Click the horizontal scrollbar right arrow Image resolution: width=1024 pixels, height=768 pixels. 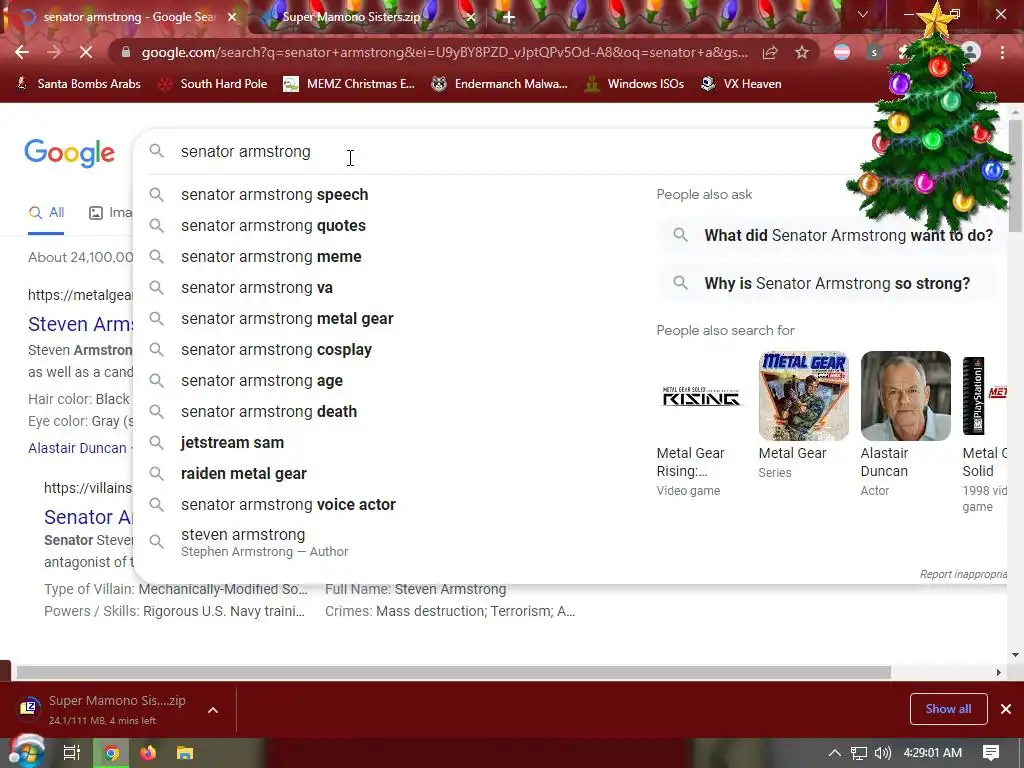coord(999,673)
